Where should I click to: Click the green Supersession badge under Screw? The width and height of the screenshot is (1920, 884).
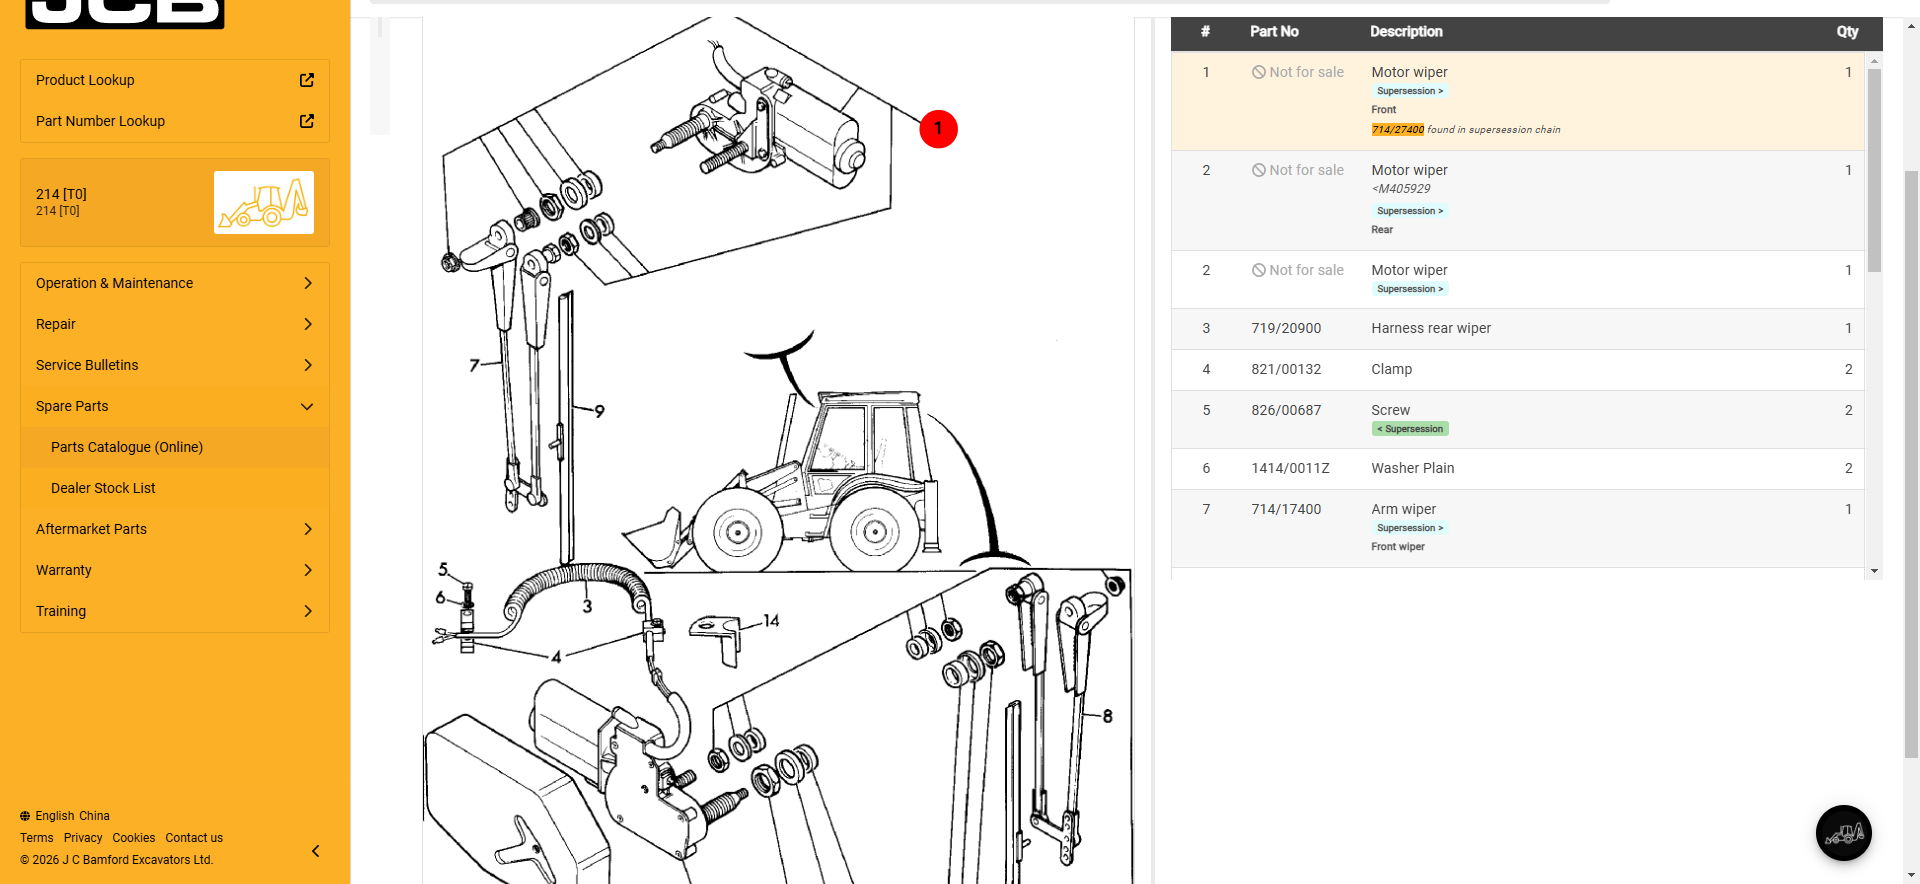point(1410,429)
